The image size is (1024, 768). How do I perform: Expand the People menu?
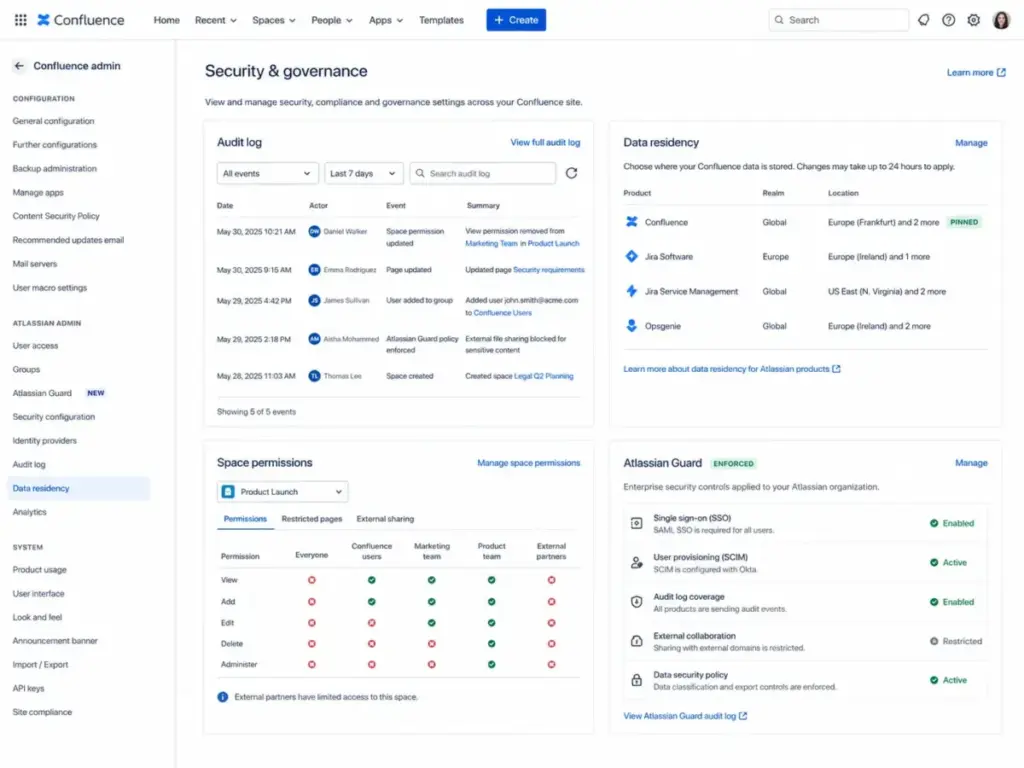tap(332, 20)
